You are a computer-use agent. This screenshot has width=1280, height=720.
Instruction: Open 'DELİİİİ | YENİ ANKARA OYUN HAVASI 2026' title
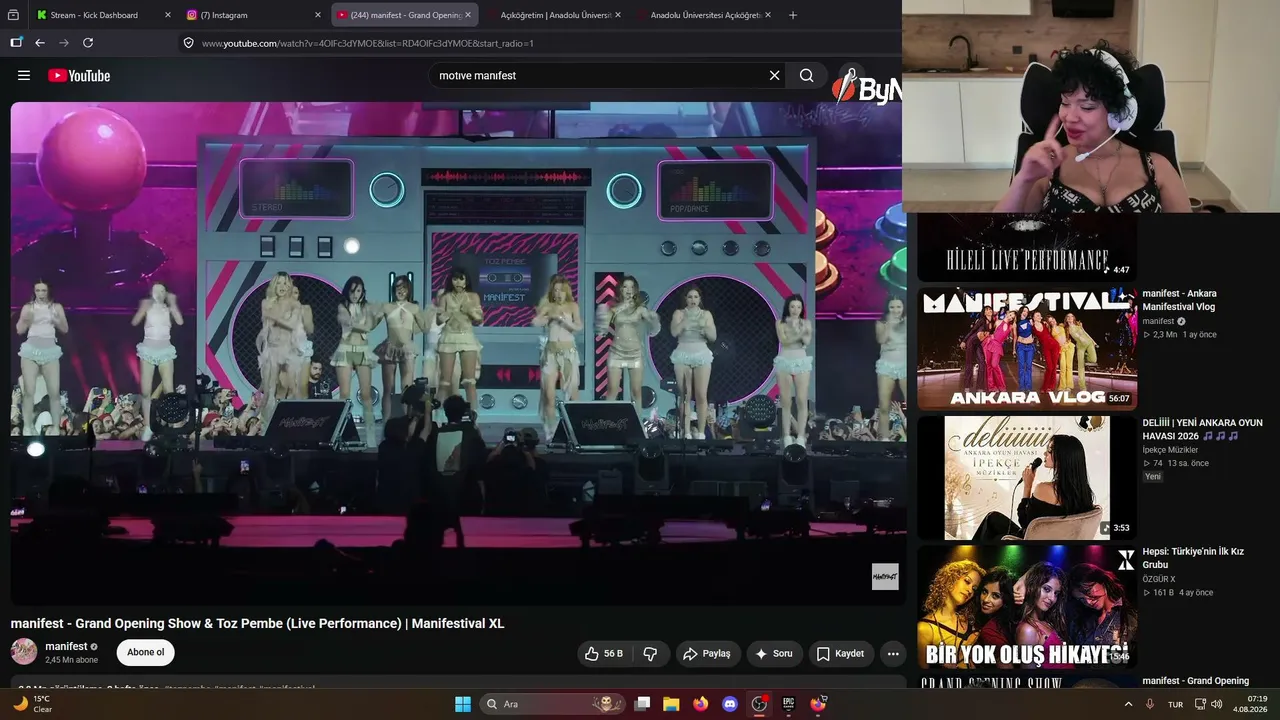pos(1203,429)
